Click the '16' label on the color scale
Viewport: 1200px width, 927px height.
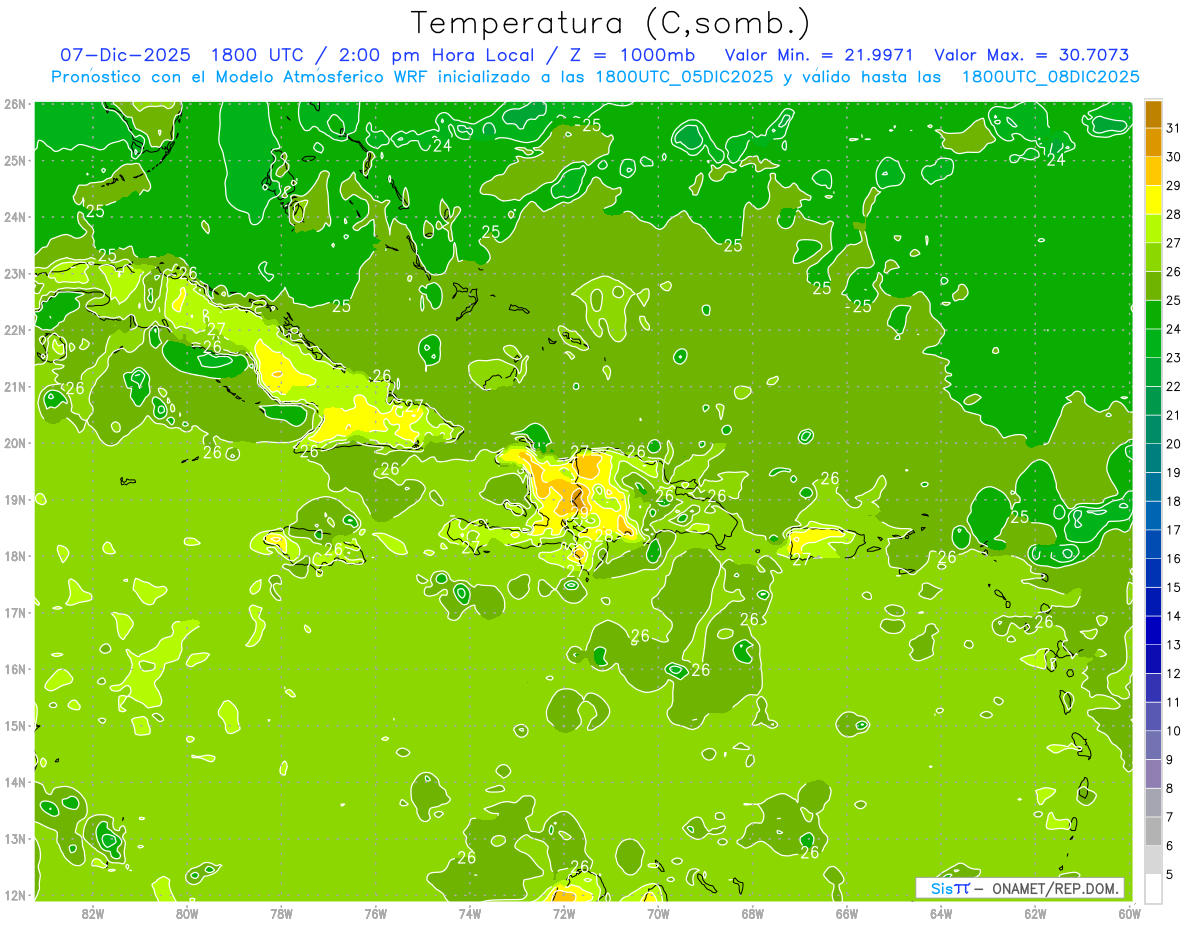click(x=1174, y=558)
